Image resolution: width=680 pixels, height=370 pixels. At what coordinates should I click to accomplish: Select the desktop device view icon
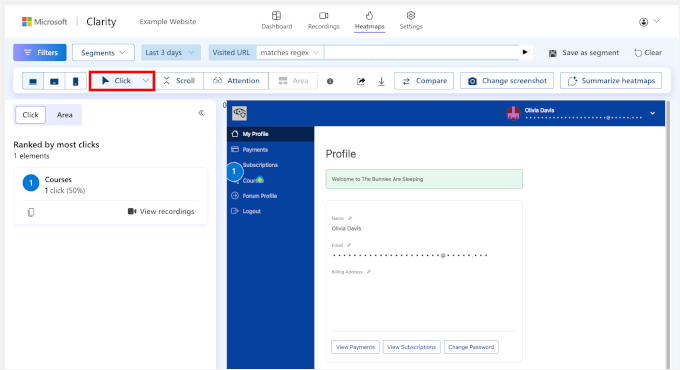coord(33,81)
